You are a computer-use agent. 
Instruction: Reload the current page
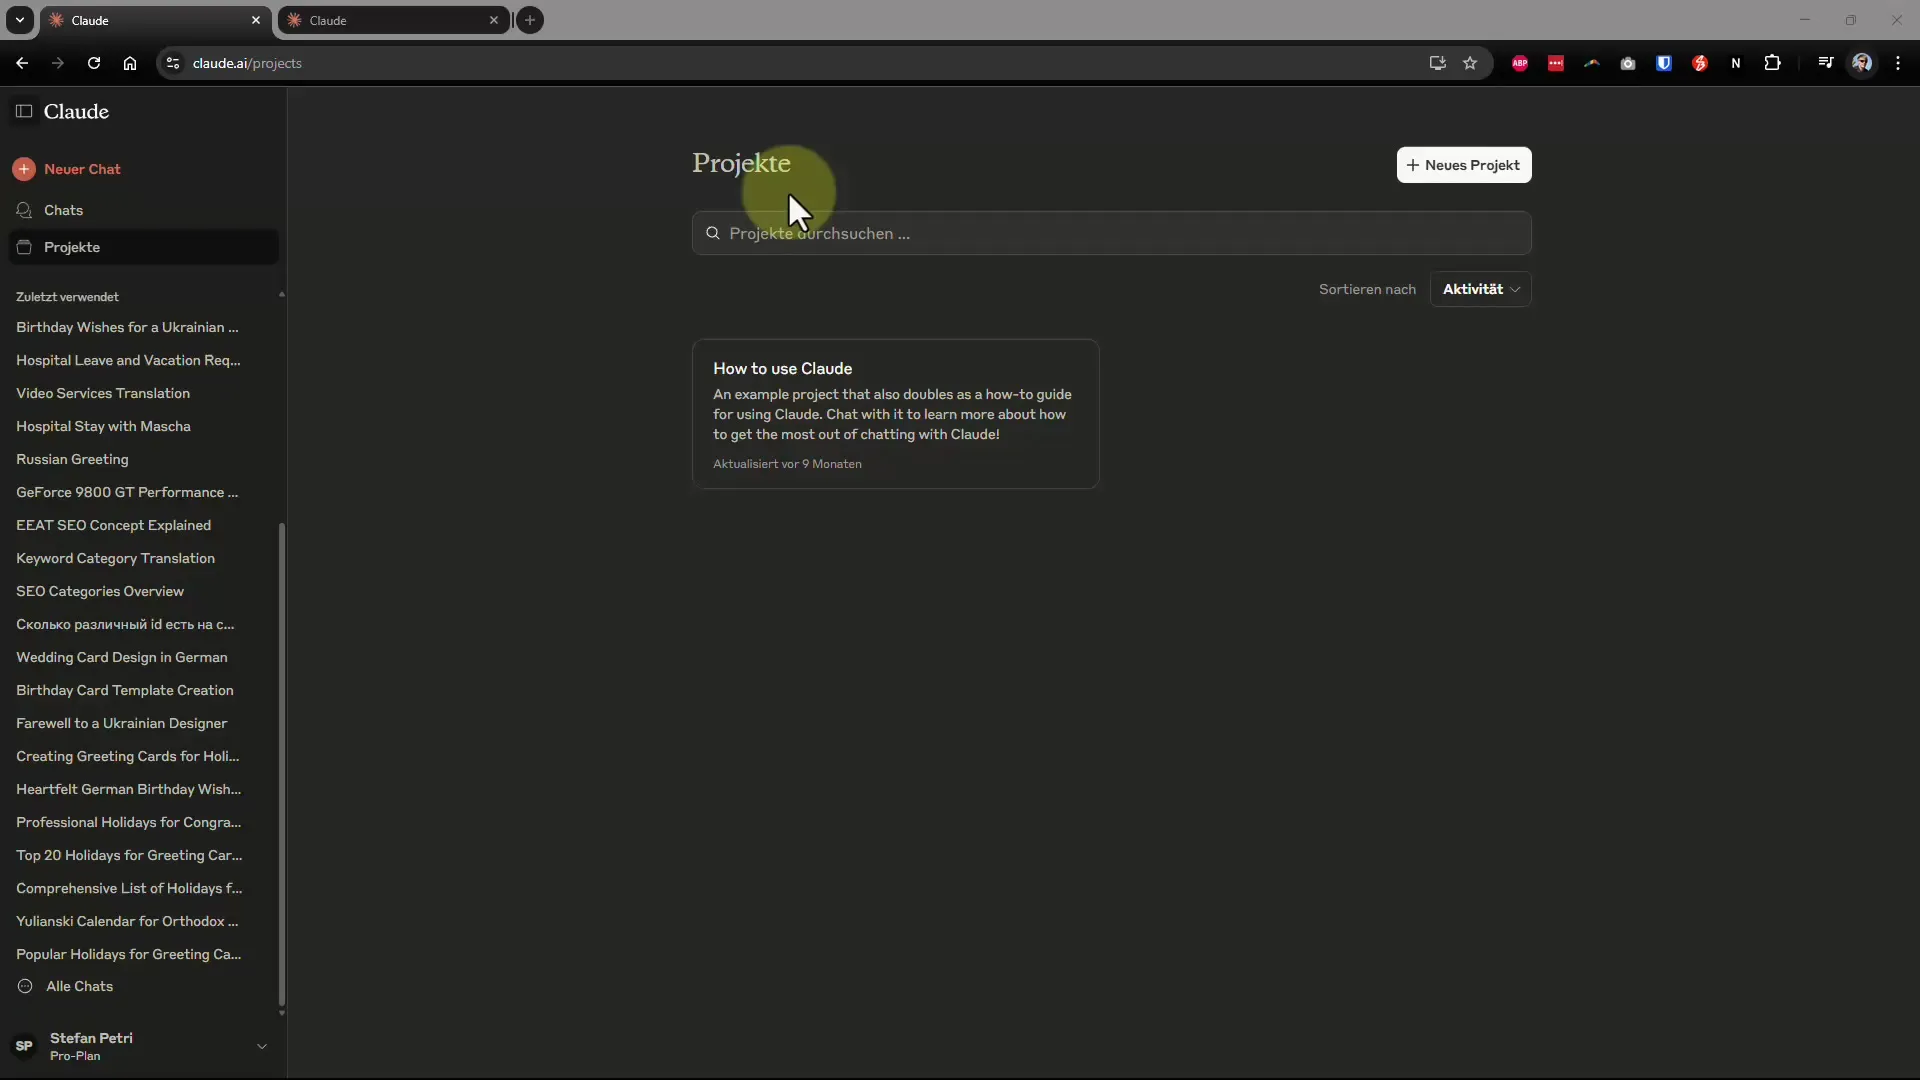click(94, 63)
